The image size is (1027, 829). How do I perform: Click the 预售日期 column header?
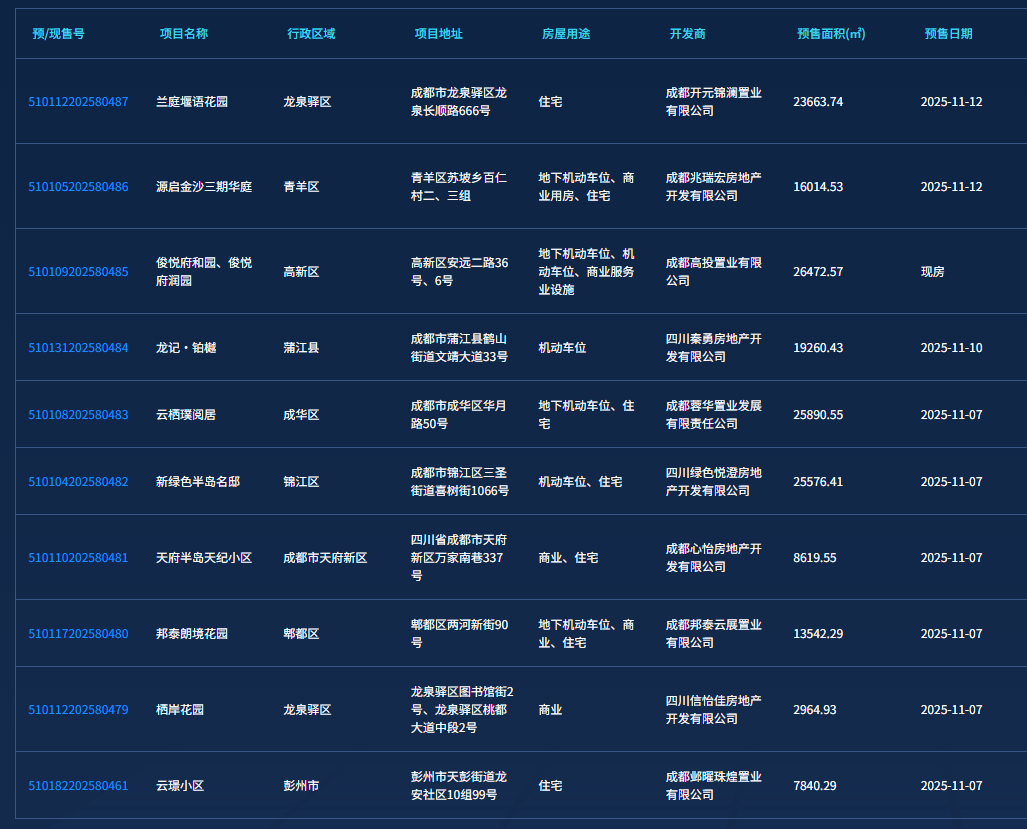pyautogui.click(x=948, y=34)
